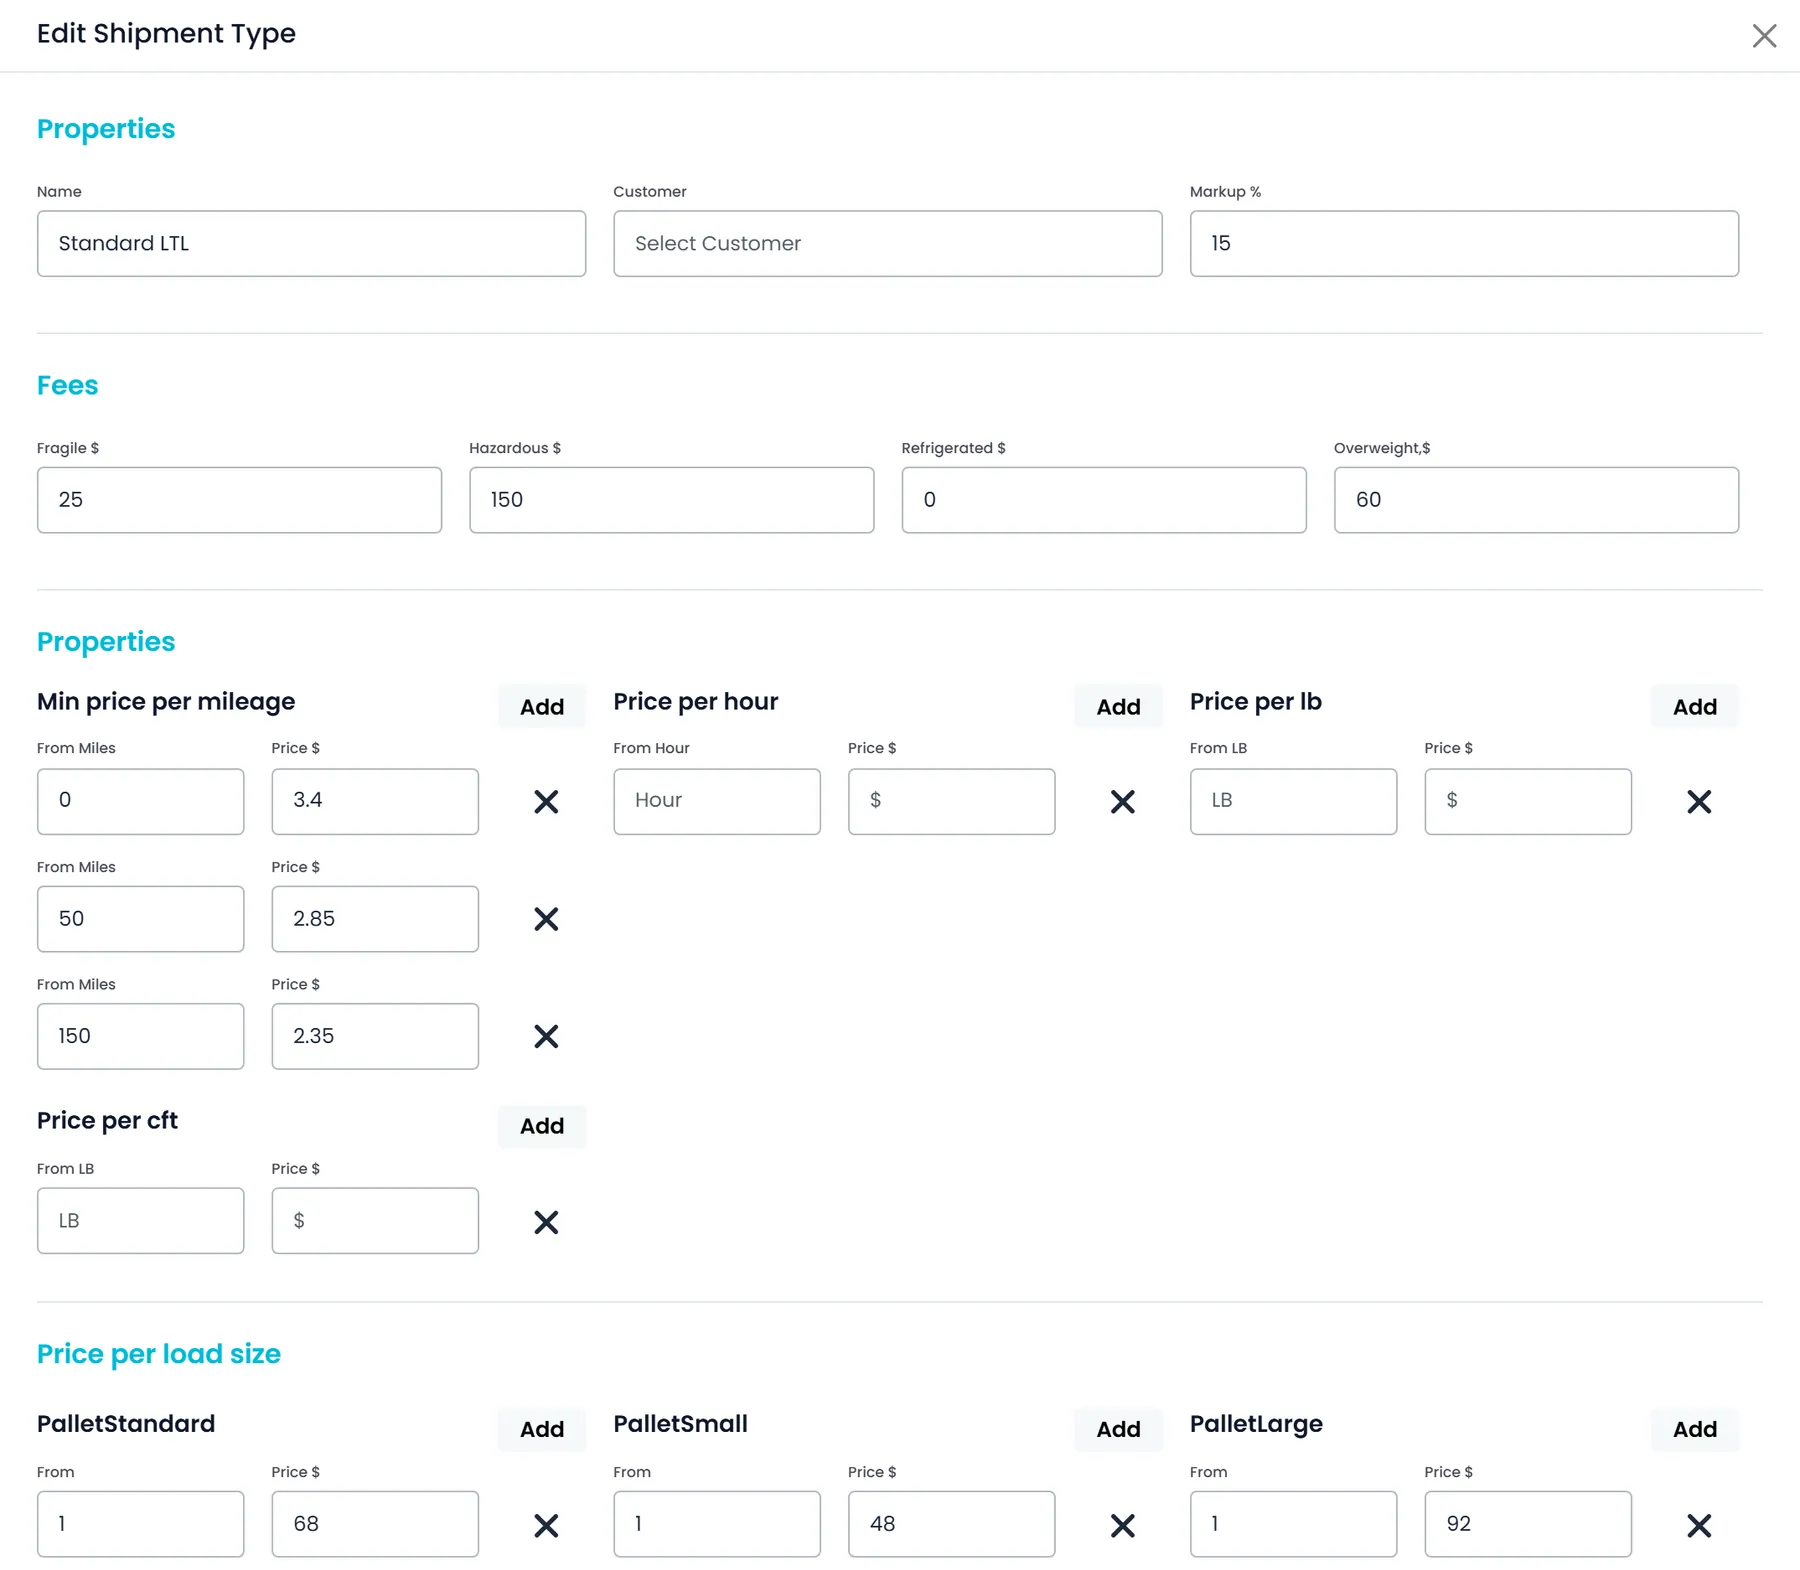Edit the PalletStandard price 68
This screenshot has height=1570, width=1800.
(x=375, y=1524)
